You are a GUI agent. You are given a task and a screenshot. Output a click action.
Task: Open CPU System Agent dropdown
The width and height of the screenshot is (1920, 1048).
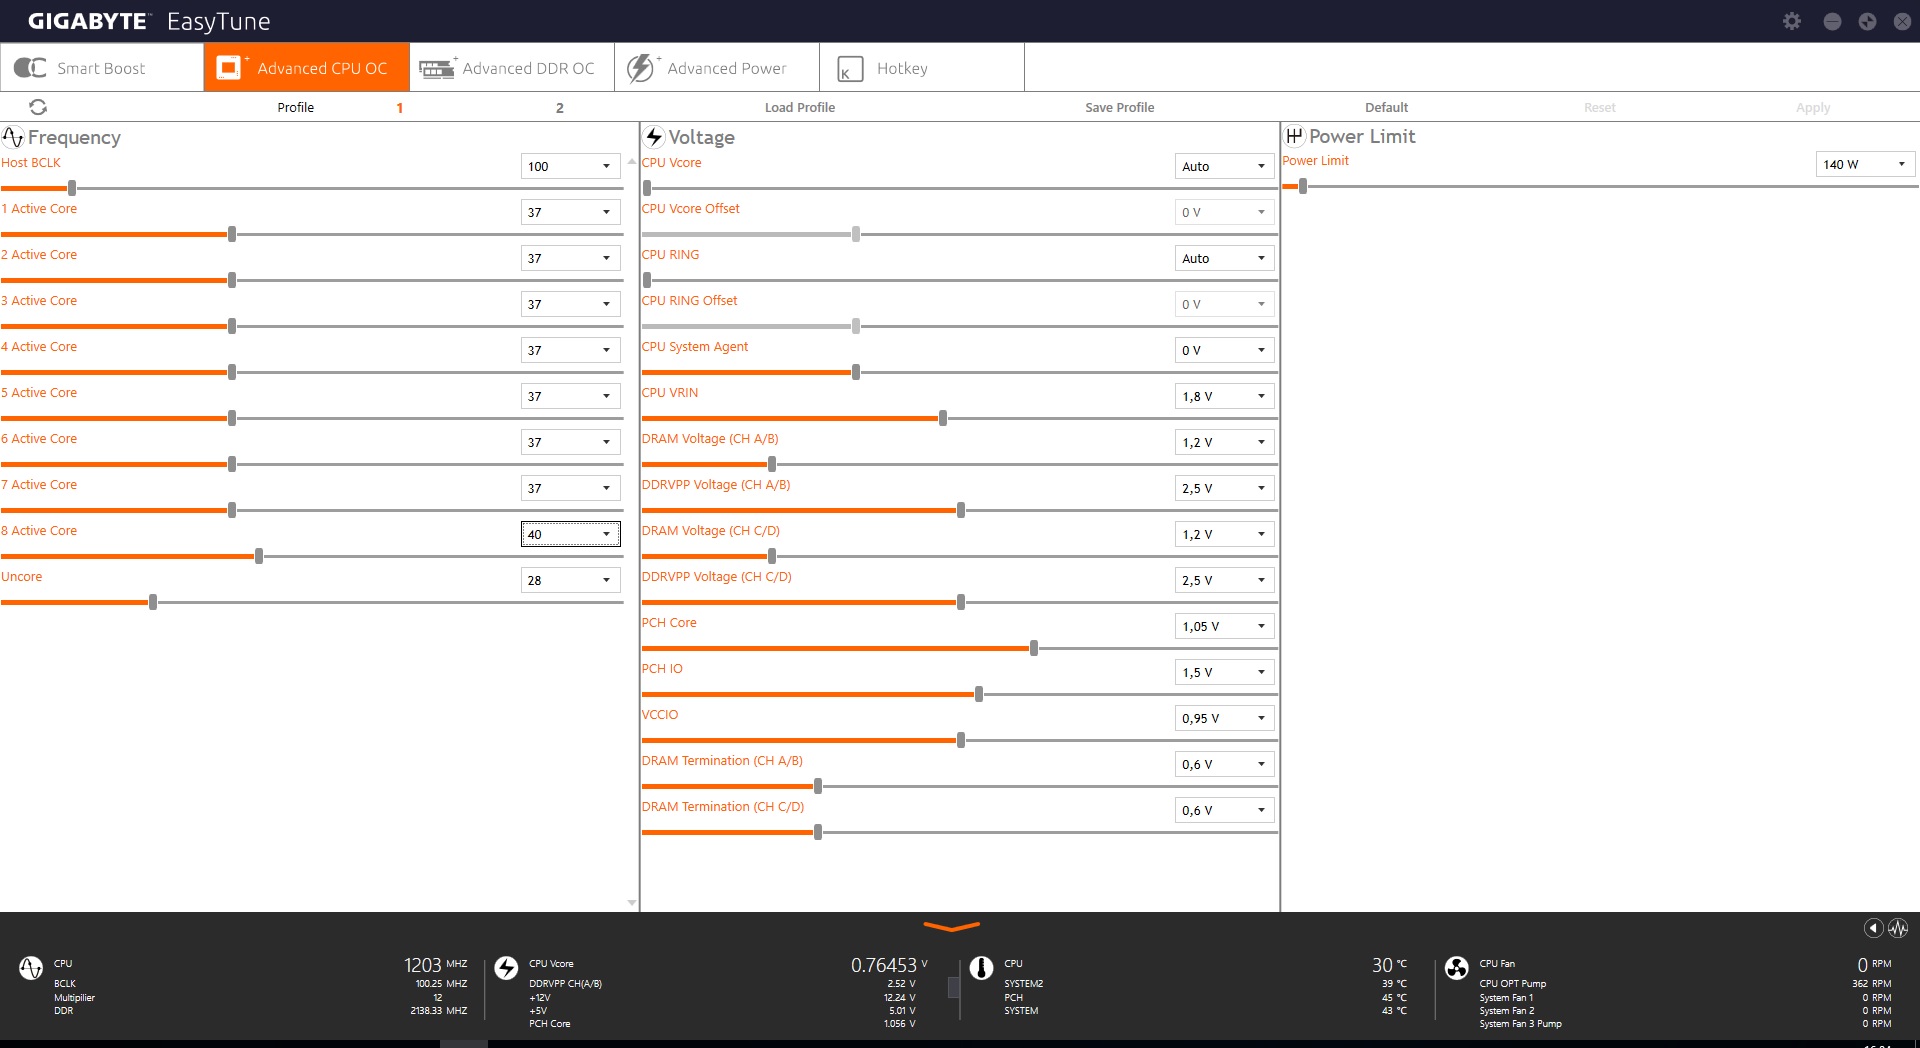[1225, 350]
